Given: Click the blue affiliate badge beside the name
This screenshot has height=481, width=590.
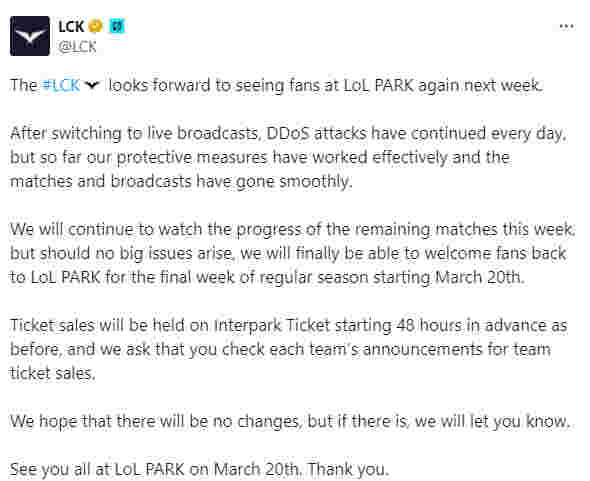Looking at the screenshot, I should point(117,26).
